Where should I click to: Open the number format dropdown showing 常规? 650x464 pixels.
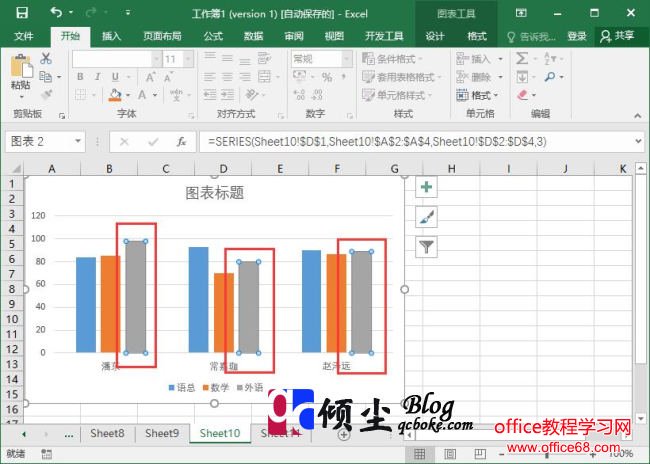tap(347, 59)
